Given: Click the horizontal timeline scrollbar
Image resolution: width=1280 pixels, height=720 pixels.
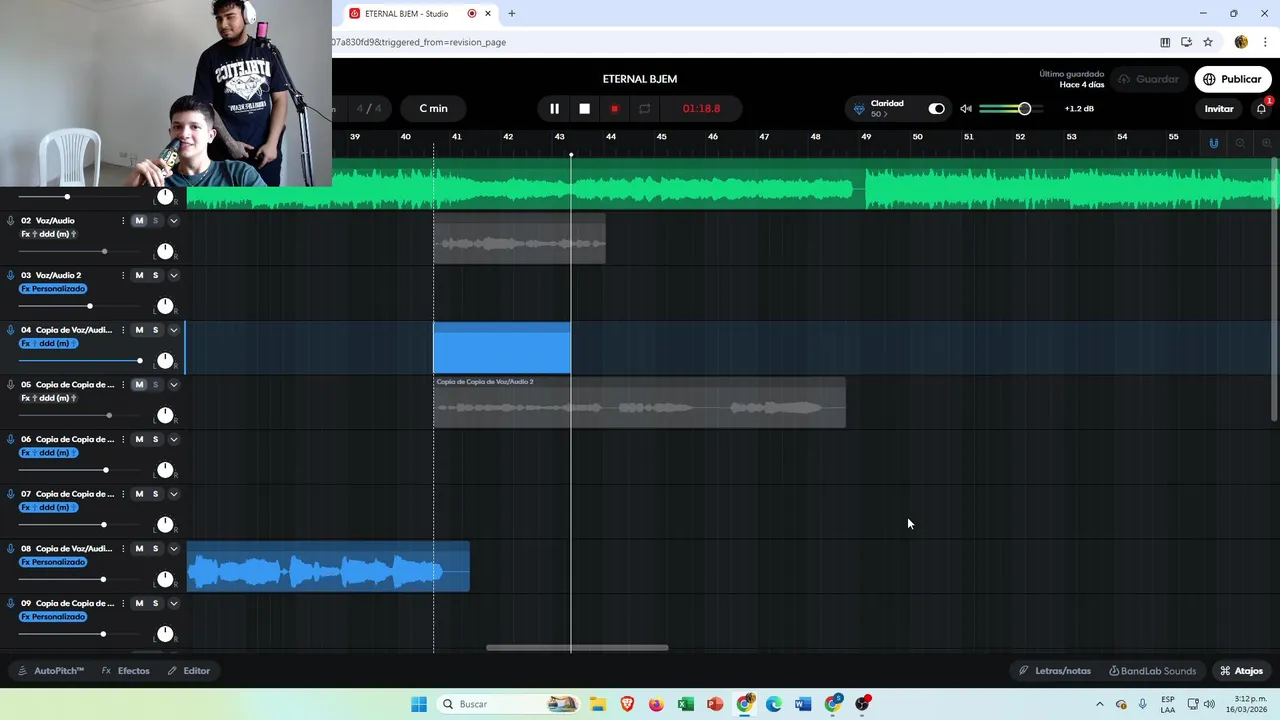Looking at the screenshot, I should coord(577,647).
